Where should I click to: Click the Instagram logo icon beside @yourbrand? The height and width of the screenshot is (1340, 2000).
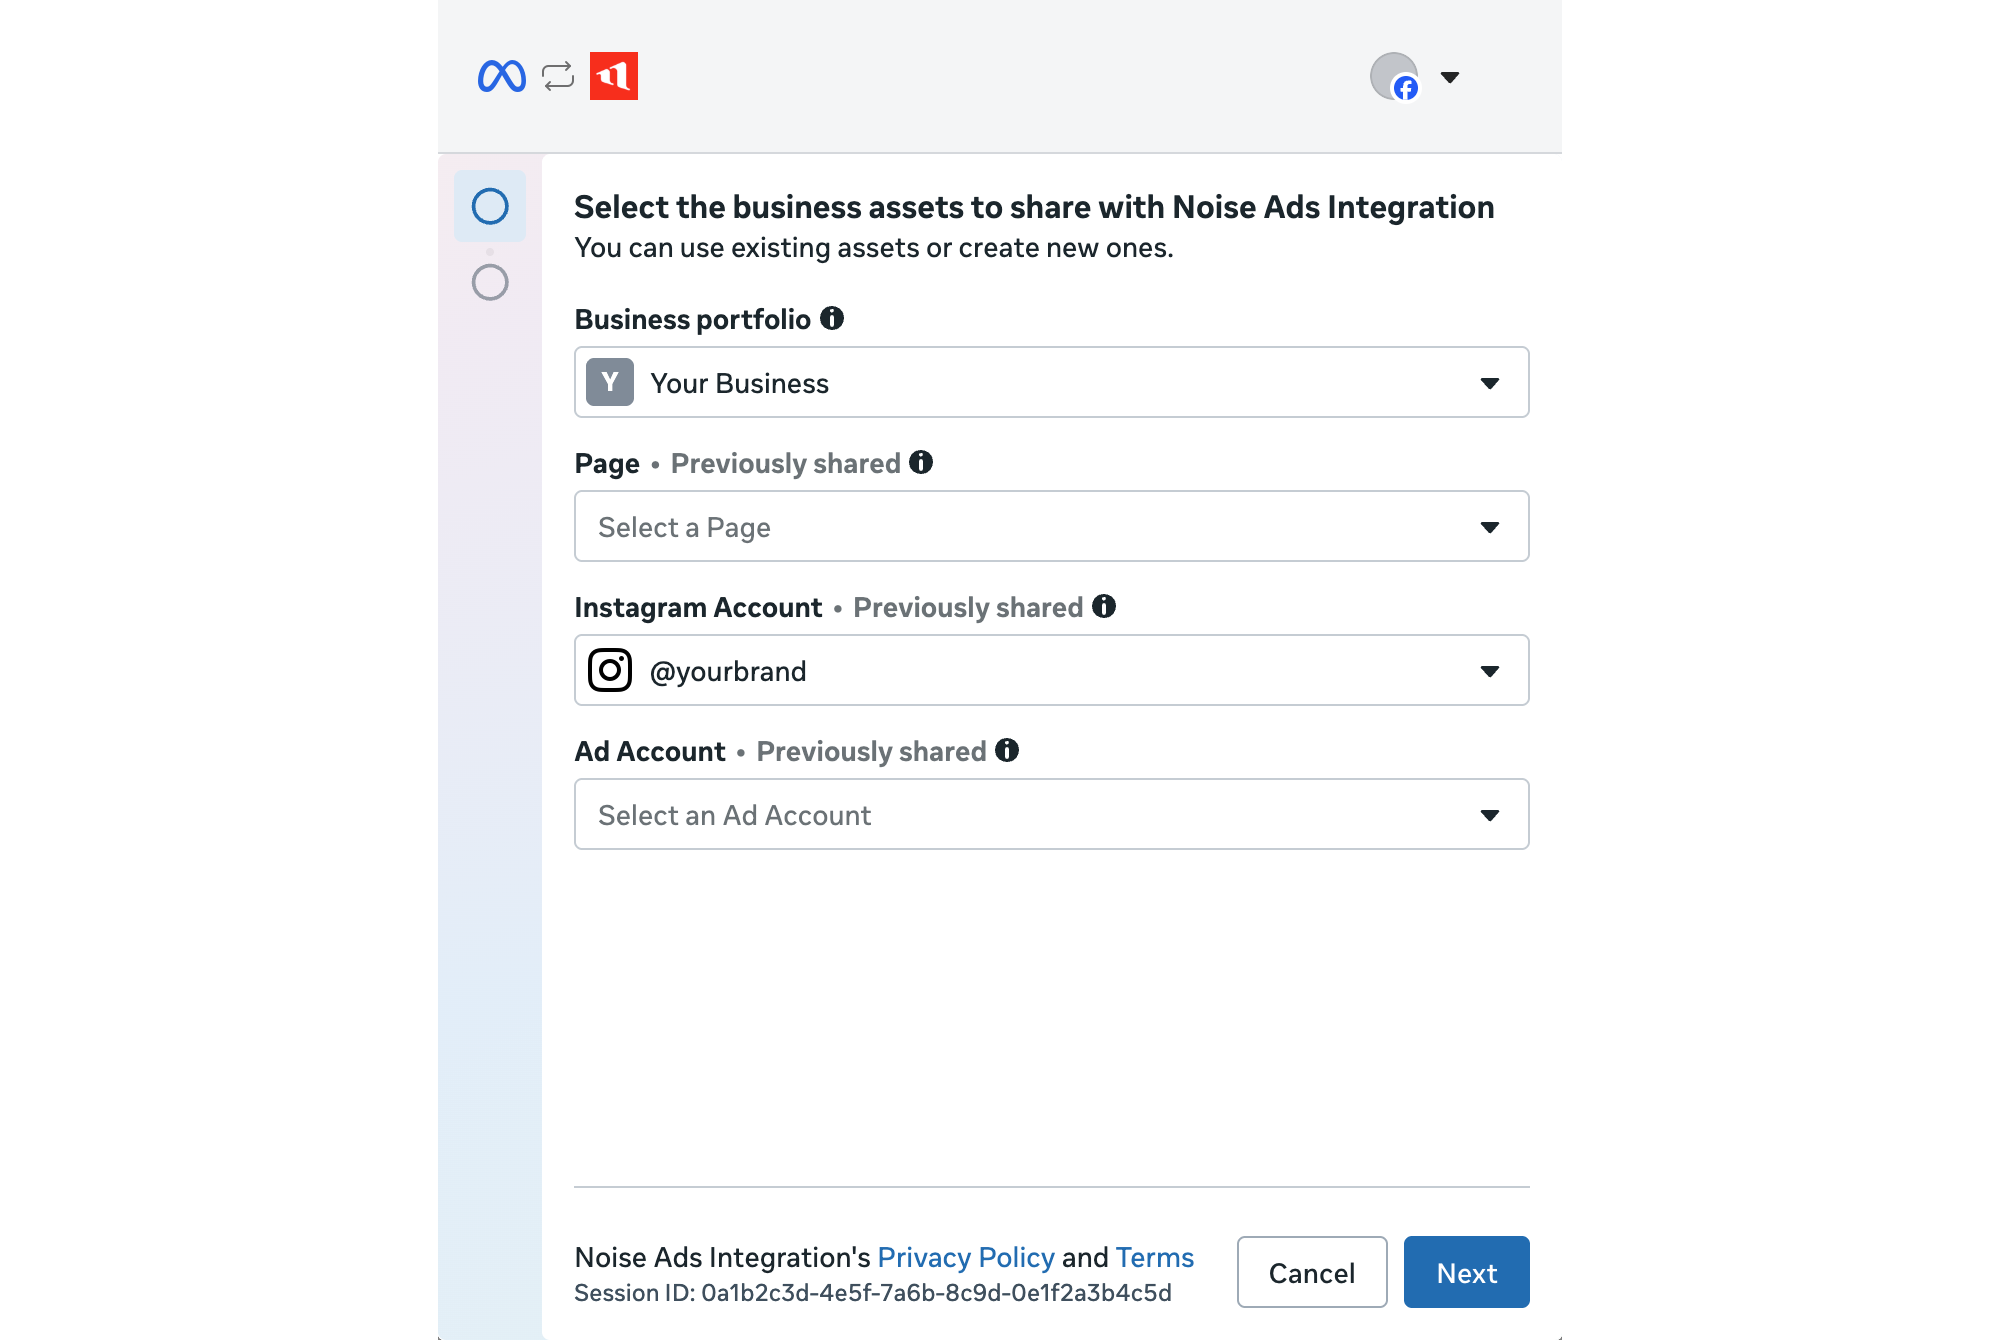[610, 670]
